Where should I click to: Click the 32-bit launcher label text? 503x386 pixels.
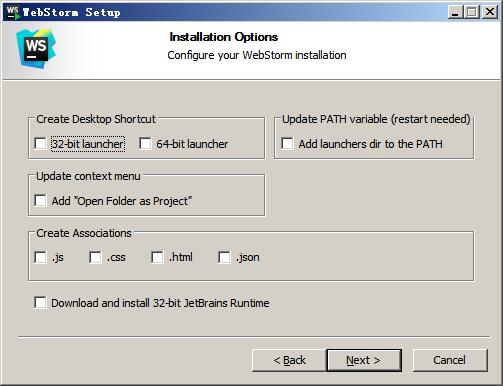tap(88, 144)
